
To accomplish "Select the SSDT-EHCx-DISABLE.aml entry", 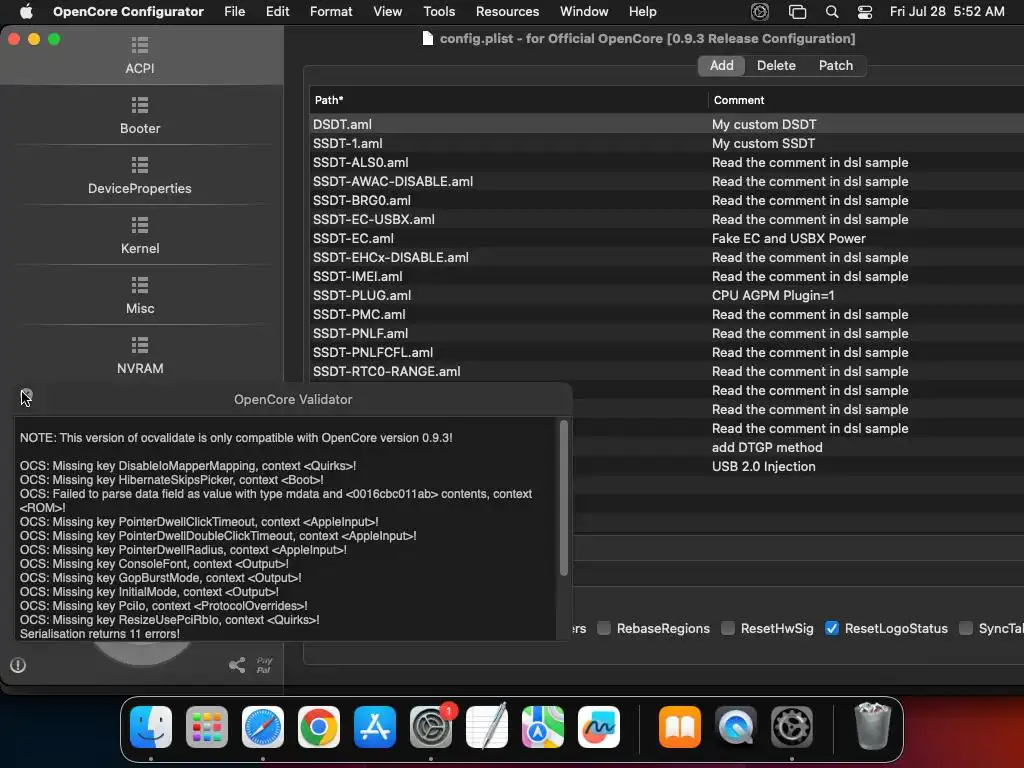I will [667, 257].
